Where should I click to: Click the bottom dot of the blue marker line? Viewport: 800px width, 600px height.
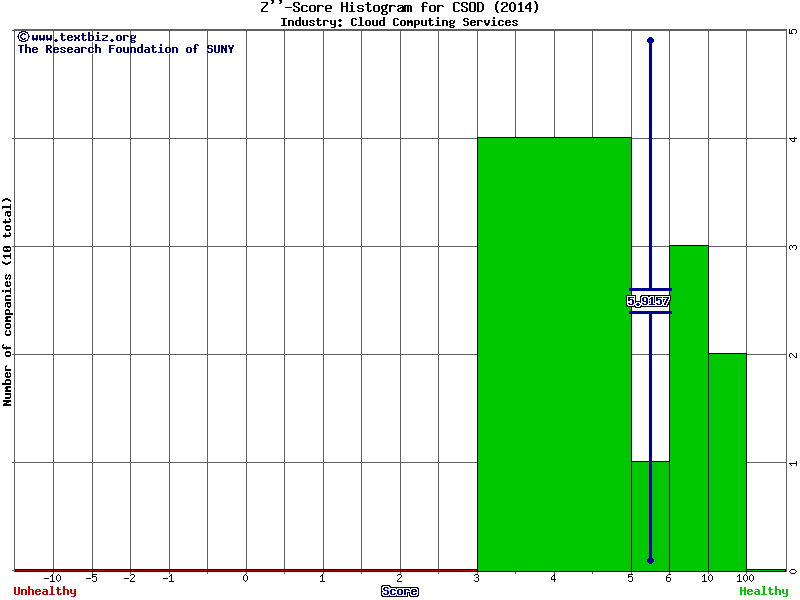[x=651, y=560]
